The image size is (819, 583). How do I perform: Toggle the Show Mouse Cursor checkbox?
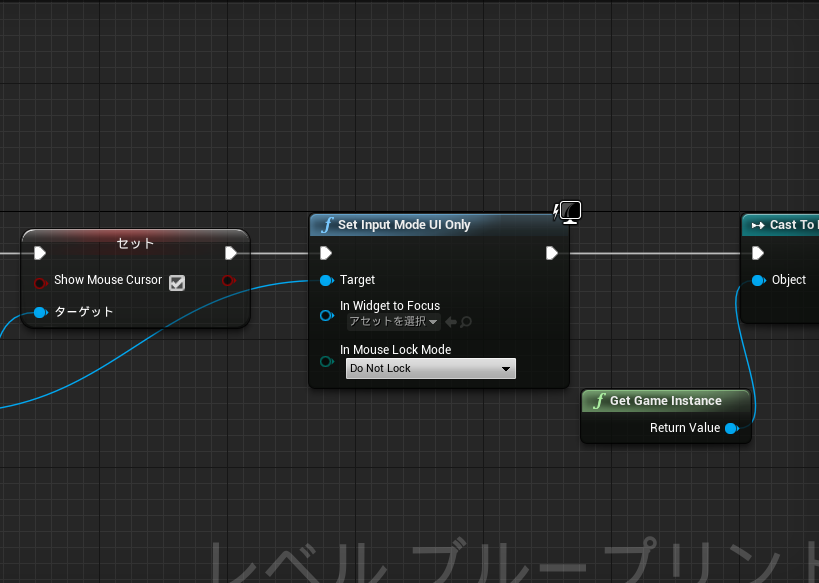[177, 283]
